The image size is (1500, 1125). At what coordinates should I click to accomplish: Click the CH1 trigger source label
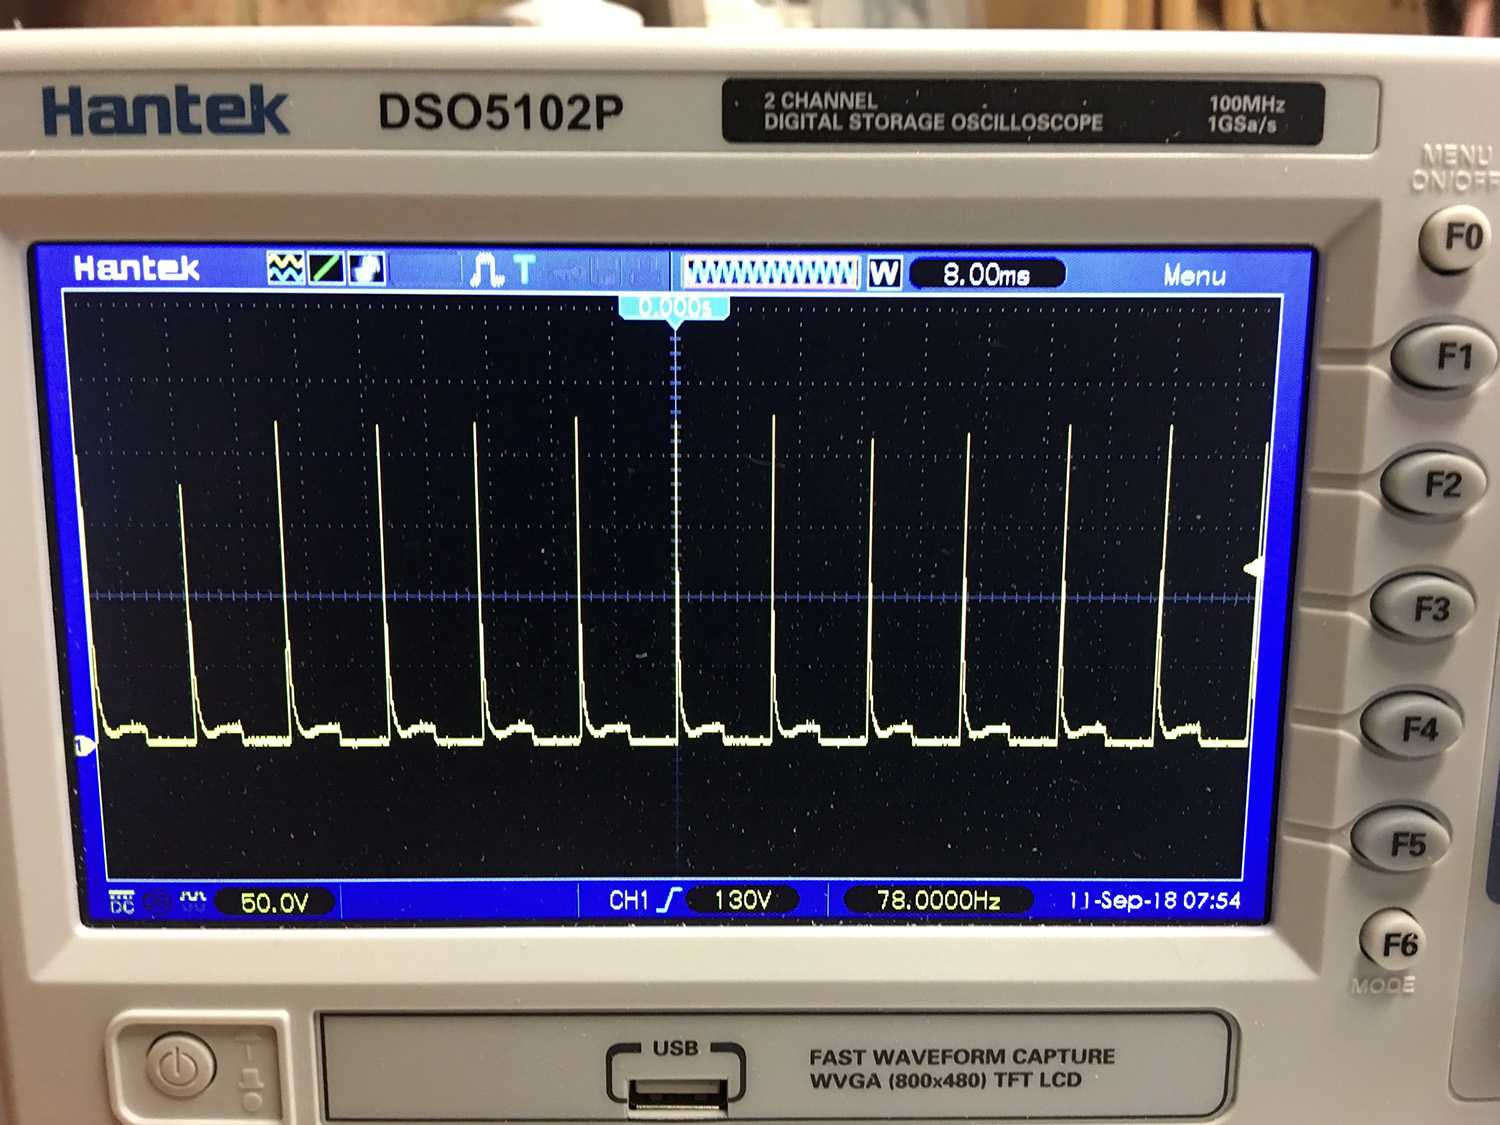point(629,901)
